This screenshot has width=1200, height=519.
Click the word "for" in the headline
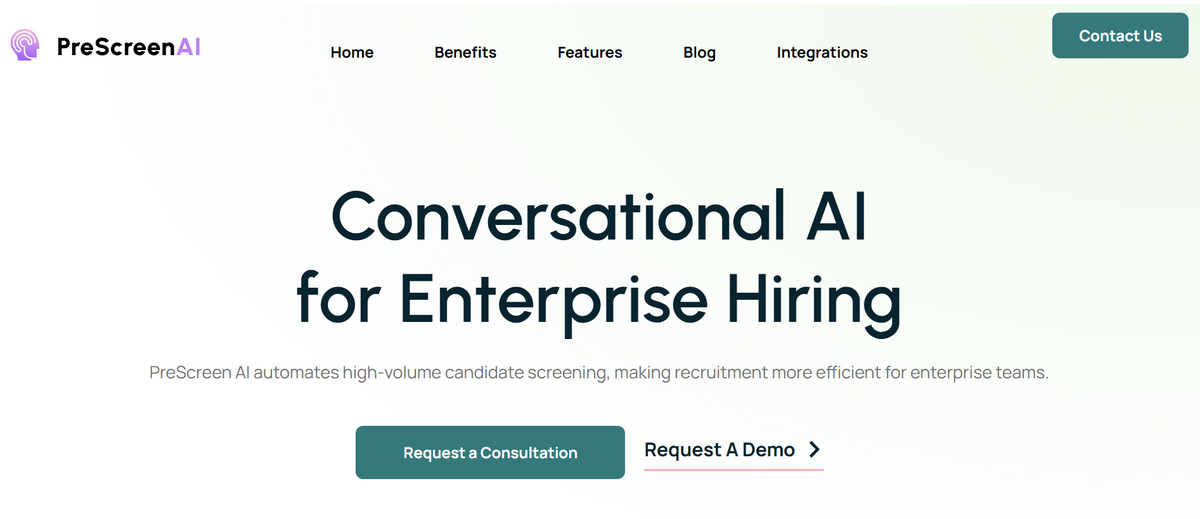click(x=340, y=297)
